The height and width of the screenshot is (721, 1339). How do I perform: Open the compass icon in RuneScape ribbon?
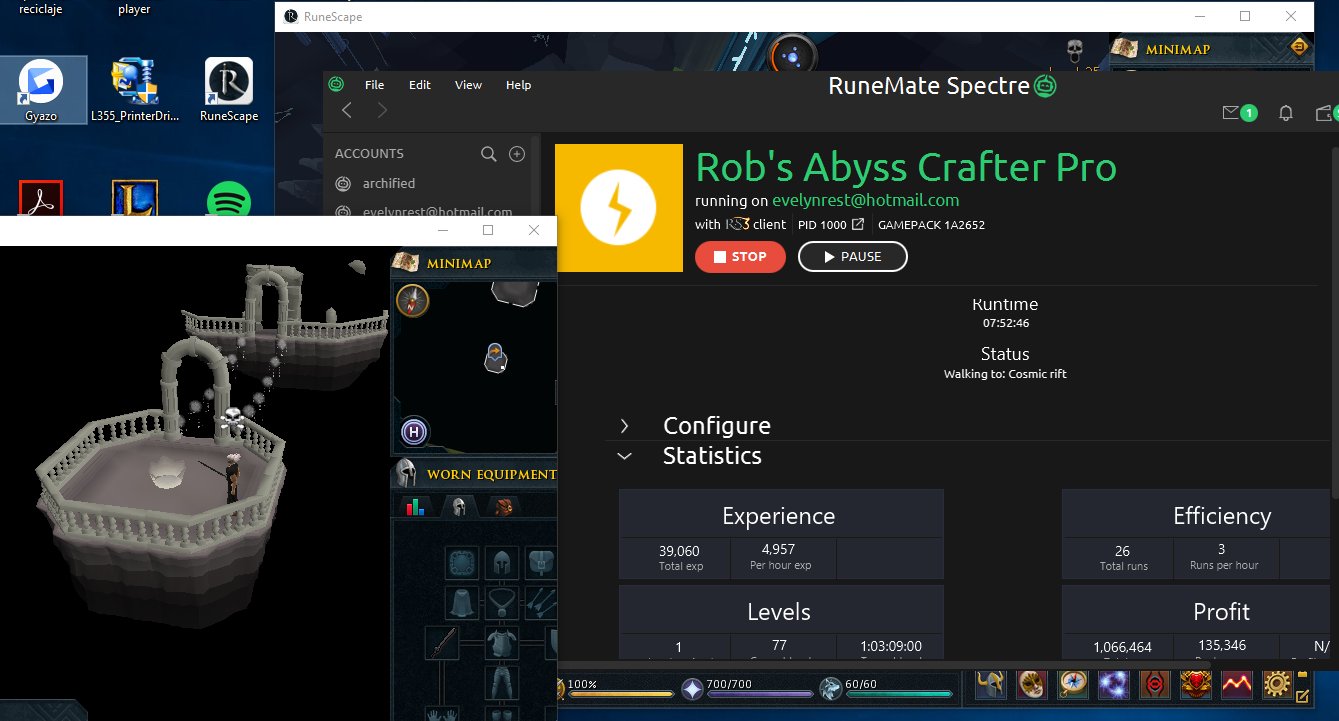coord(1073,685)
